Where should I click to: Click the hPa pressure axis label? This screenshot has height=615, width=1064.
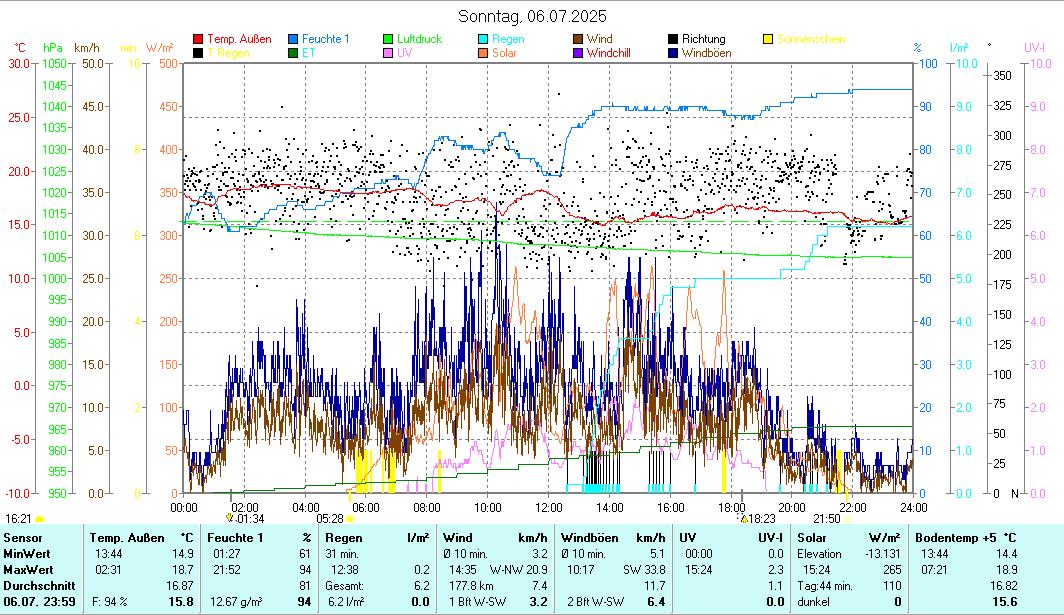(52, 47)
